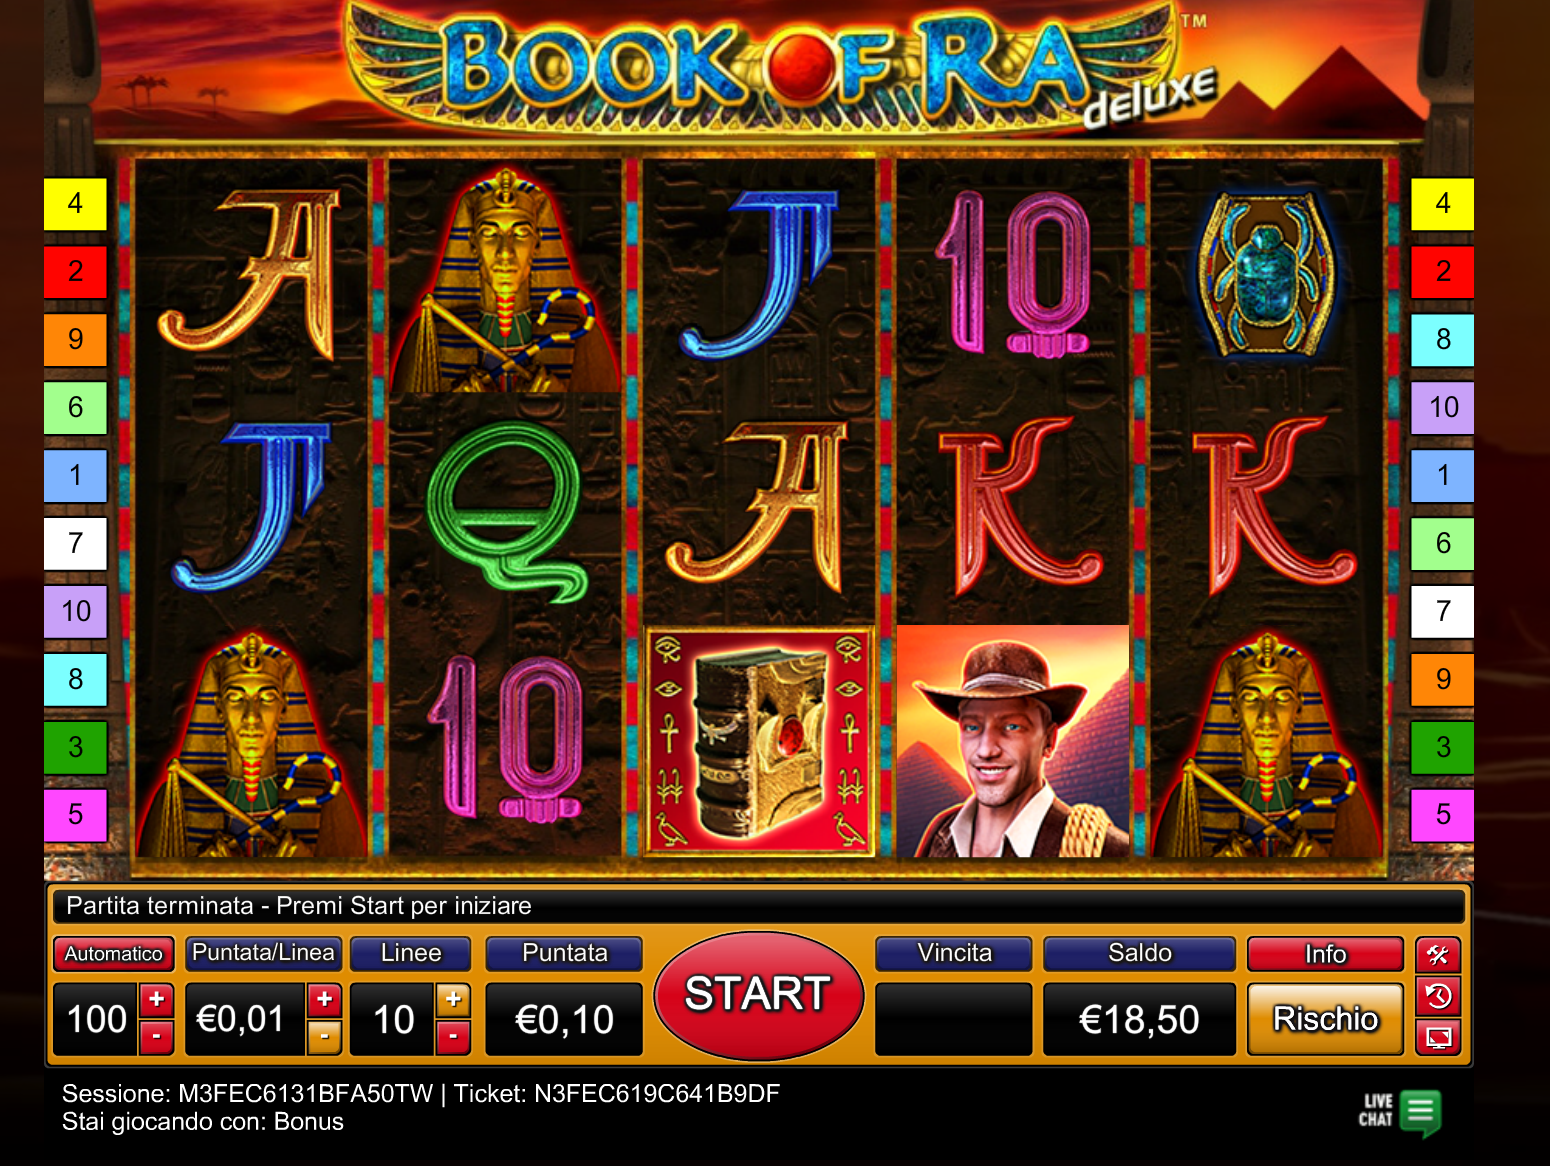Enable Automatico autoplay mode
The image size is (1550, 1166).
(x=114, y=954)
